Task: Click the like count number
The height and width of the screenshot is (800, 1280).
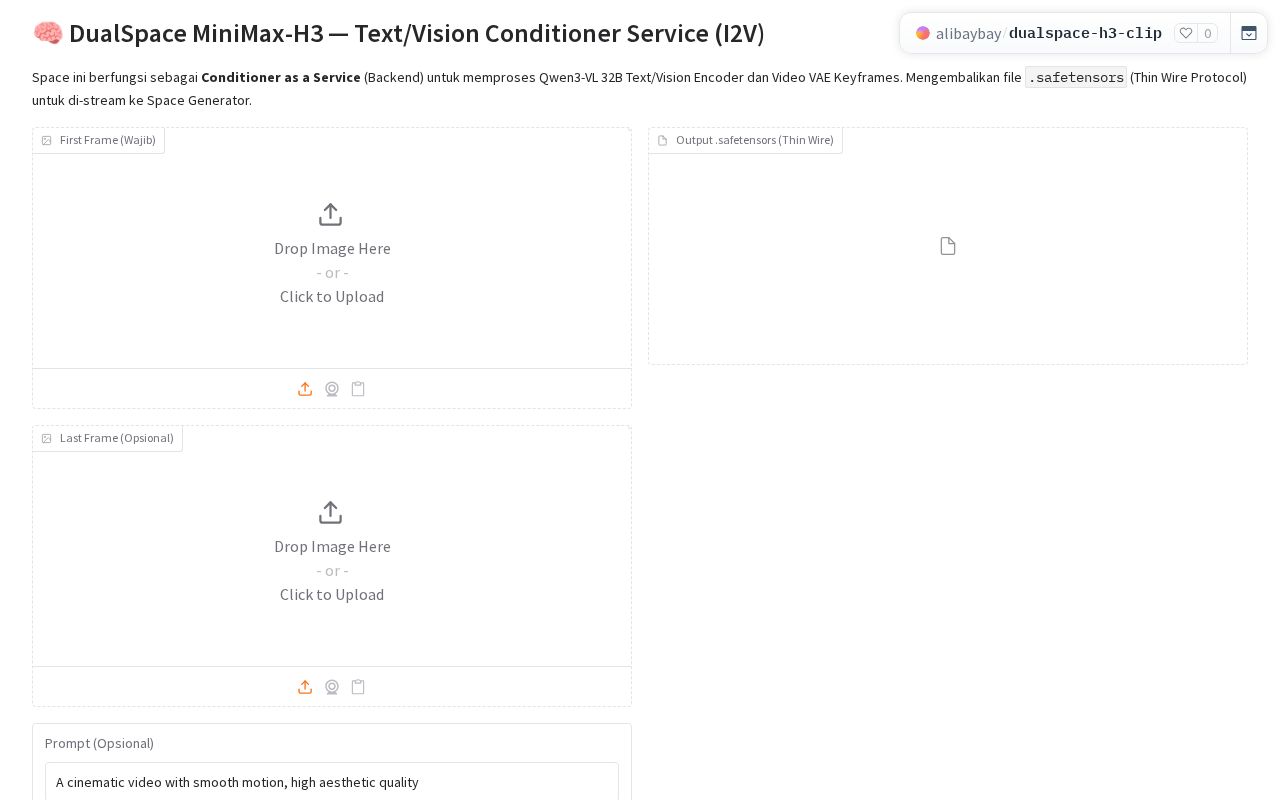Action: (x=1208, y=33)
